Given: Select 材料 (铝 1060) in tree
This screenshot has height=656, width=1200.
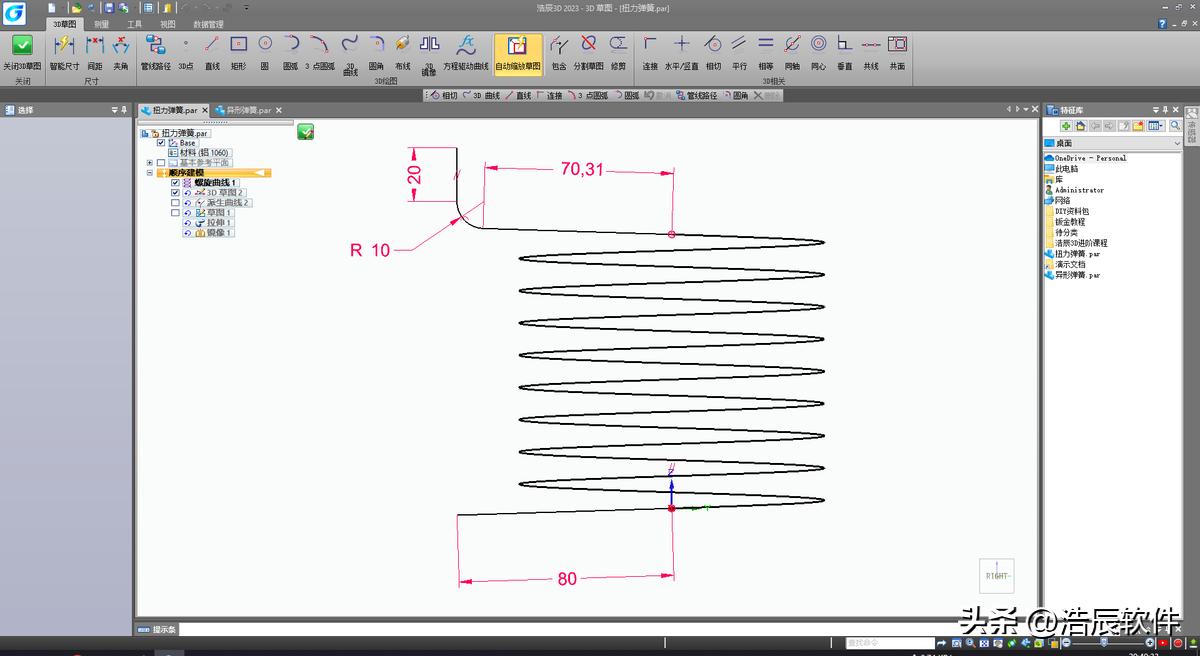Looking at the screenshot, I should coord(199,153).
